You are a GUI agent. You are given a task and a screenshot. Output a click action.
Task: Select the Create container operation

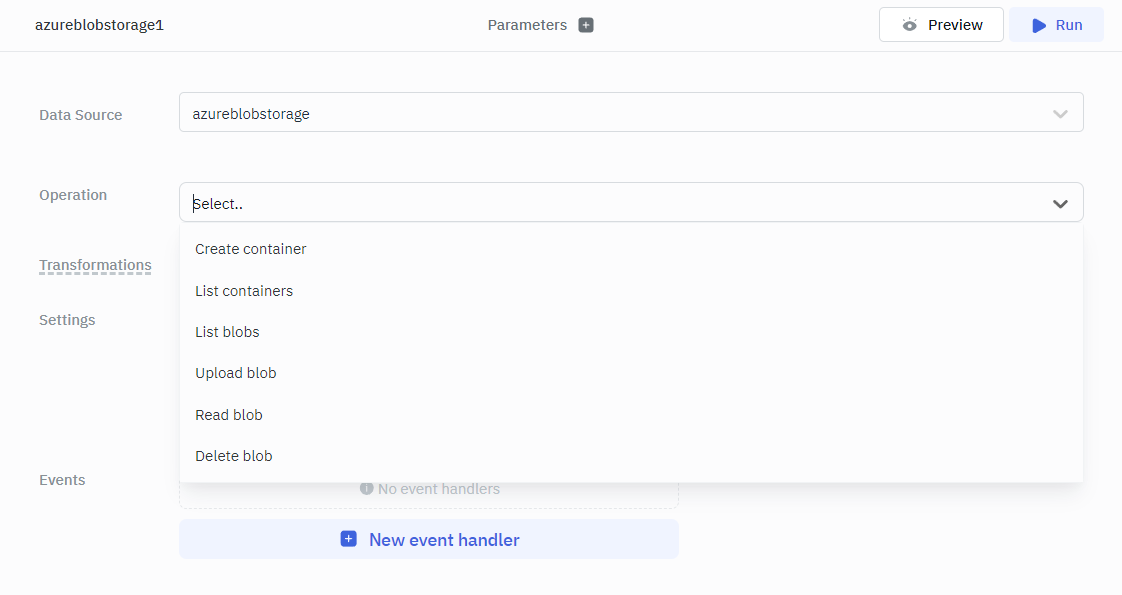coord(251,249)
